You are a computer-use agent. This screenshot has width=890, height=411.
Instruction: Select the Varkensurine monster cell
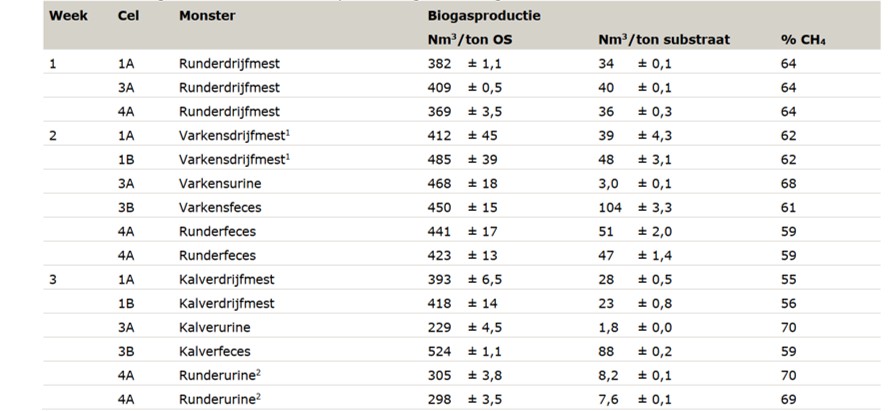pyautogui.click(x=220, y=183)
